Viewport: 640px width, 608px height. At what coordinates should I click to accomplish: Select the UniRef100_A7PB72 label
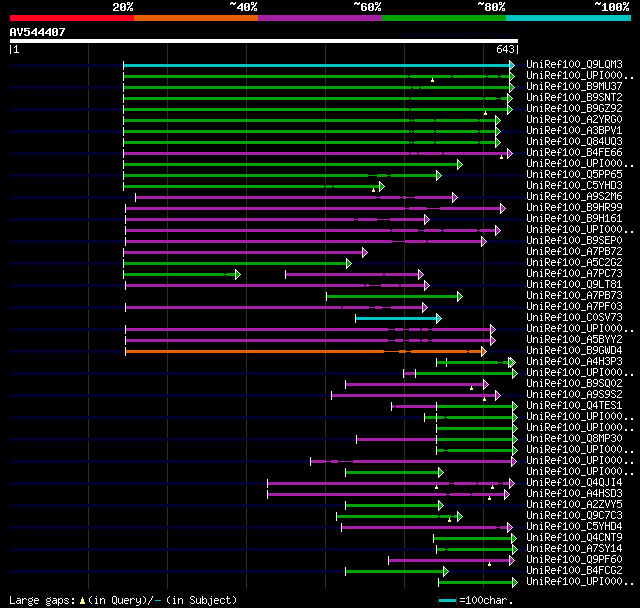tap(574, 252)
